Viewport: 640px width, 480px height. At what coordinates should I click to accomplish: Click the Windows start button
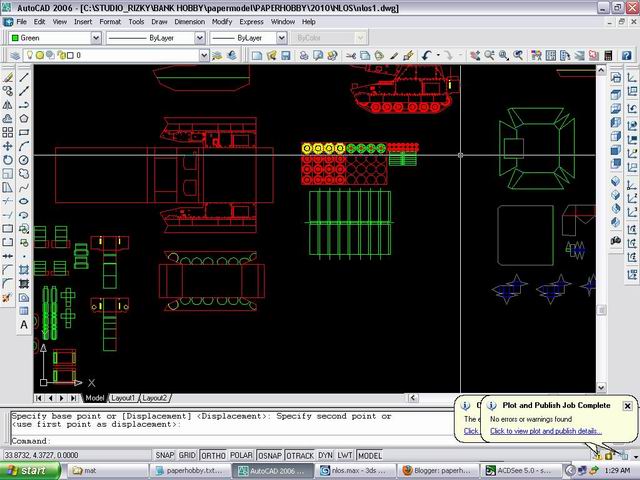pyautogui.click(x=30, y=471)
